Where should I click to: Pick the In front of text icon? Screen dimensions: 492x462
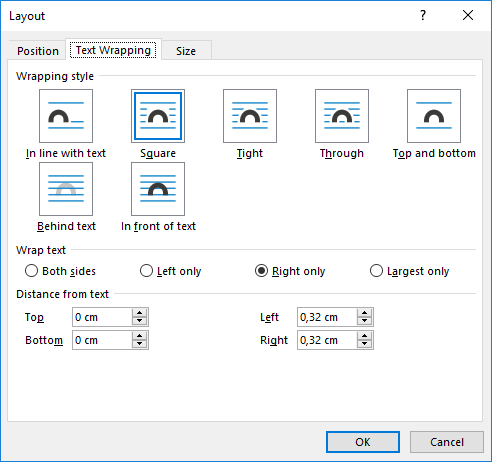[x=158, y=189]
